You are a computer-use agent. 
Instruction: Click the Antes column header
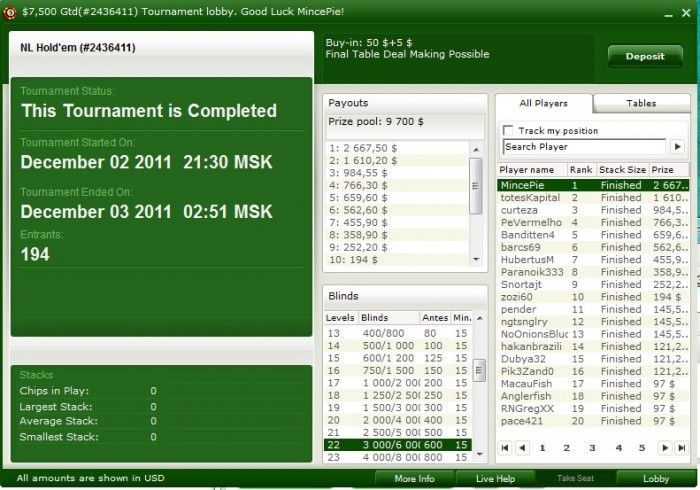pyautogui.click(x=435, y=318)
